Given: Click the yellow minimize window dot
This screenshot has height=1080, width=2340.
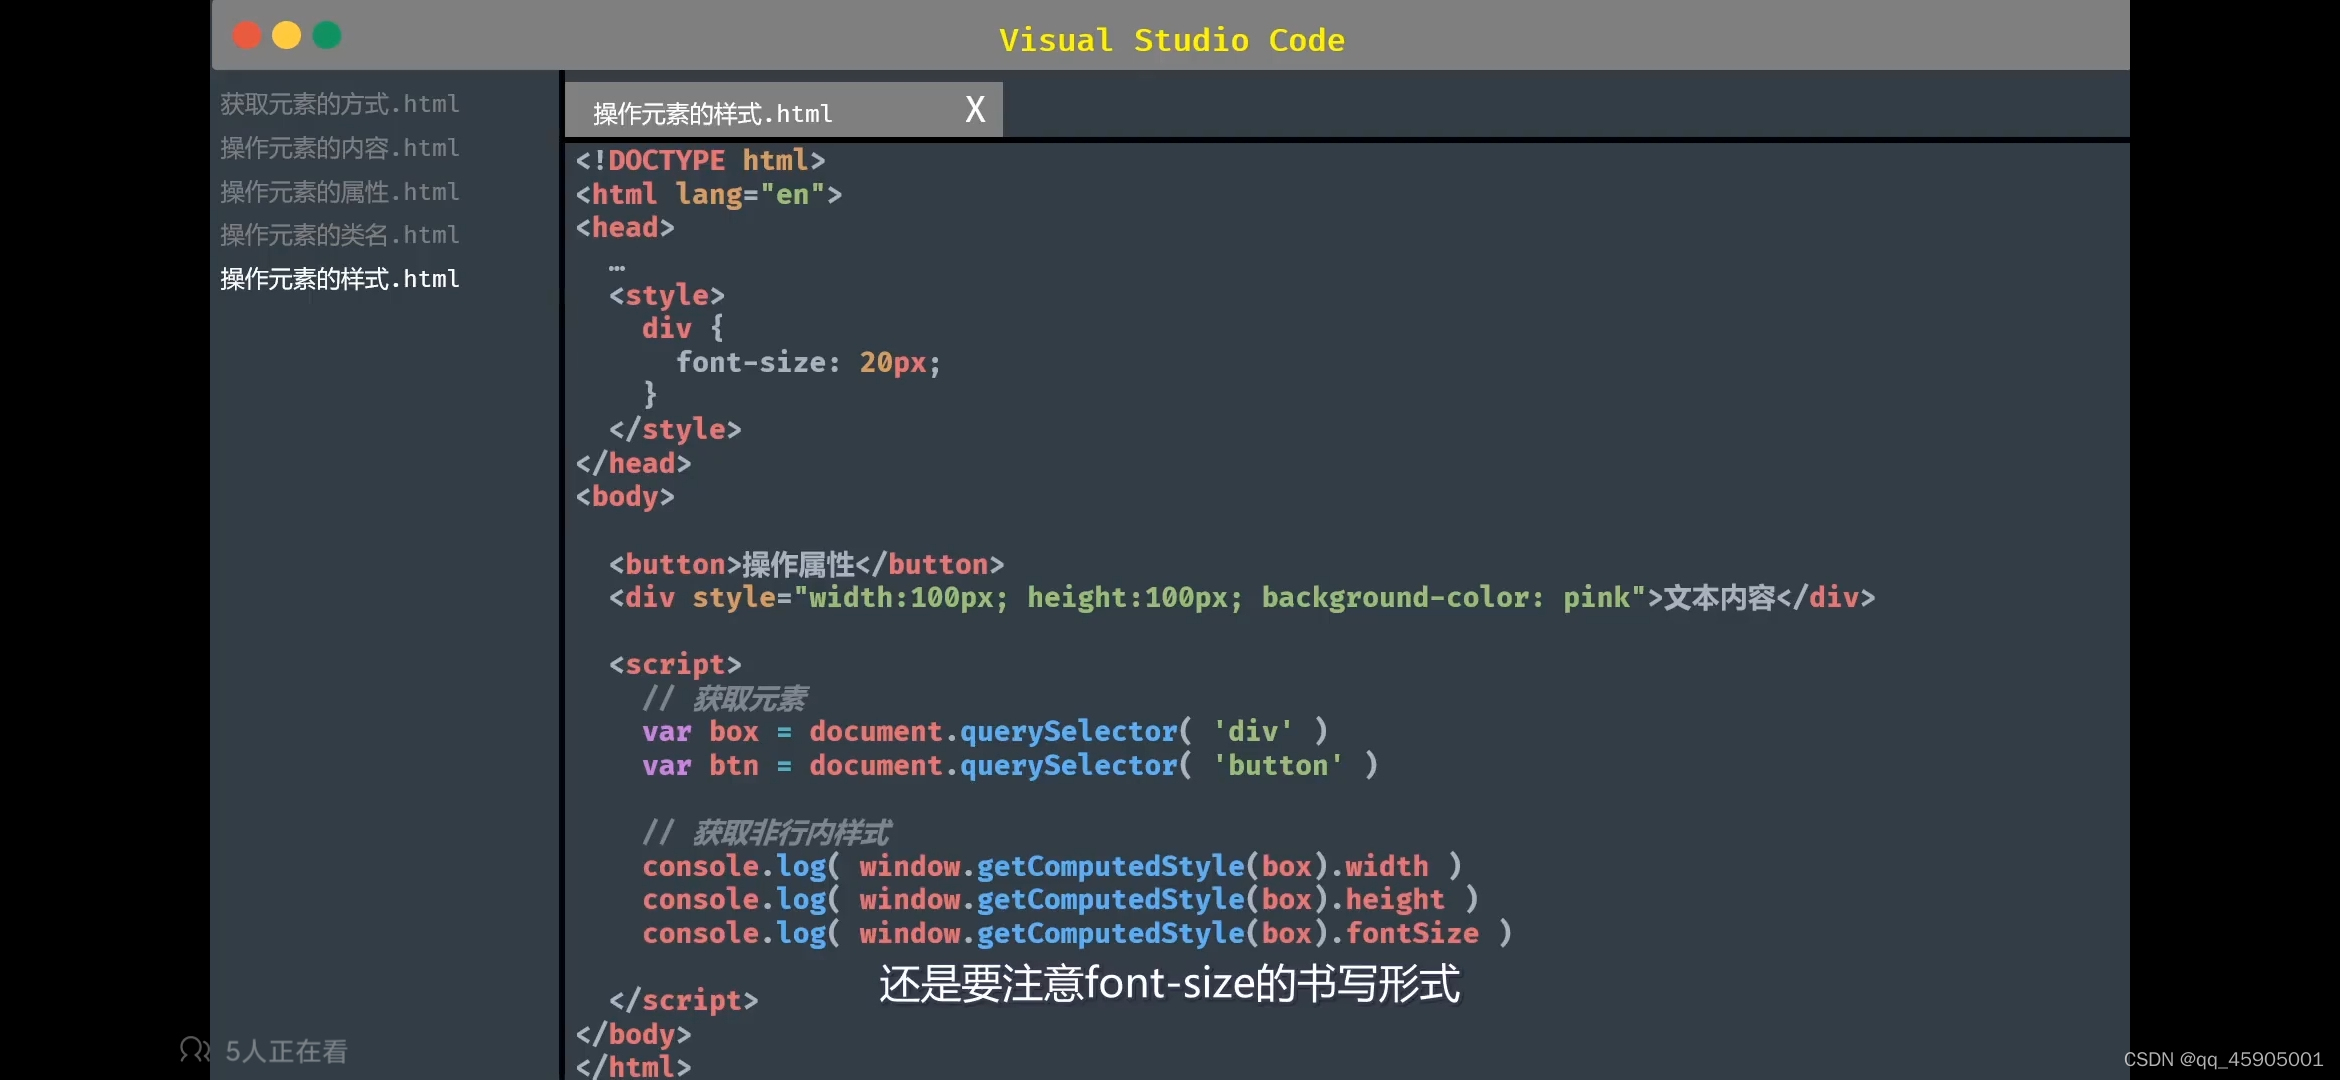Looking at the screenshot, I should pyautogui.click(x=287, y=36).
